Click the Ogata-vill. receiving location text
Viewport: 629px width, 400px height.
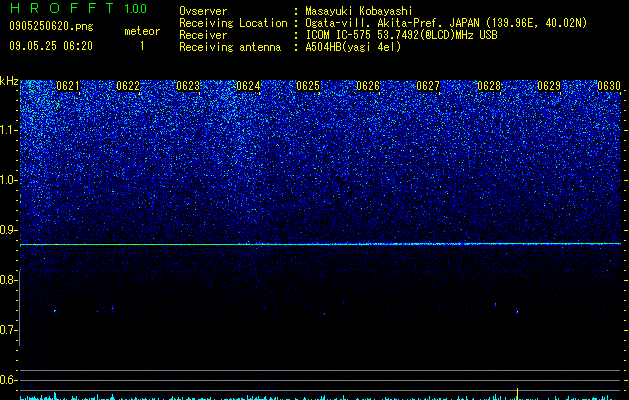[446, 23]
